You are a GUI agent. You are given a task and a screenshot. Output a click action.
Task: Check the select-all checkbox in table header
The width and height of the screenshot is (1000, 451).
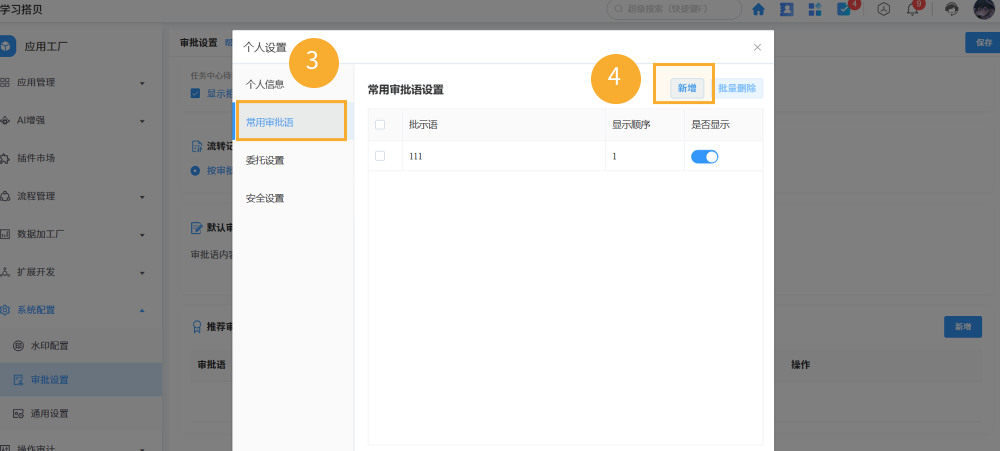coord(380,125)
